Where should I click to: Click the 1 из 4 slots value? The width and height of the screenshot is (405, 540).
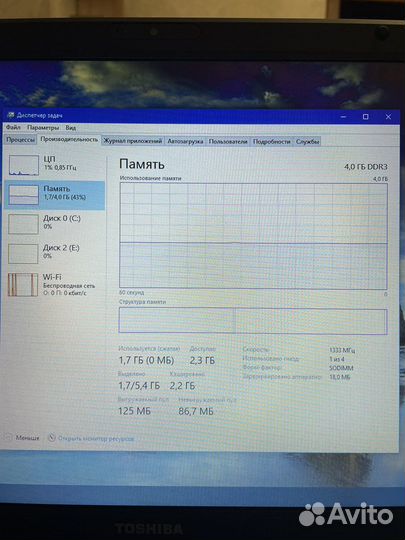pyautogui.click(x=337, y=359)
